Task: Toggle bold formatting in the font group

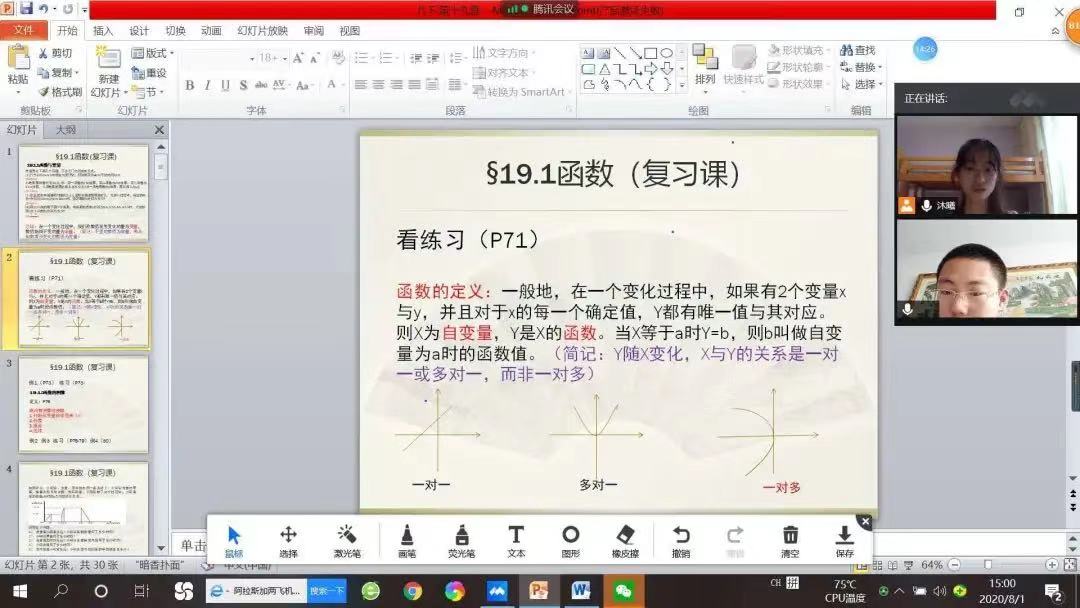Action: (190, 85)
